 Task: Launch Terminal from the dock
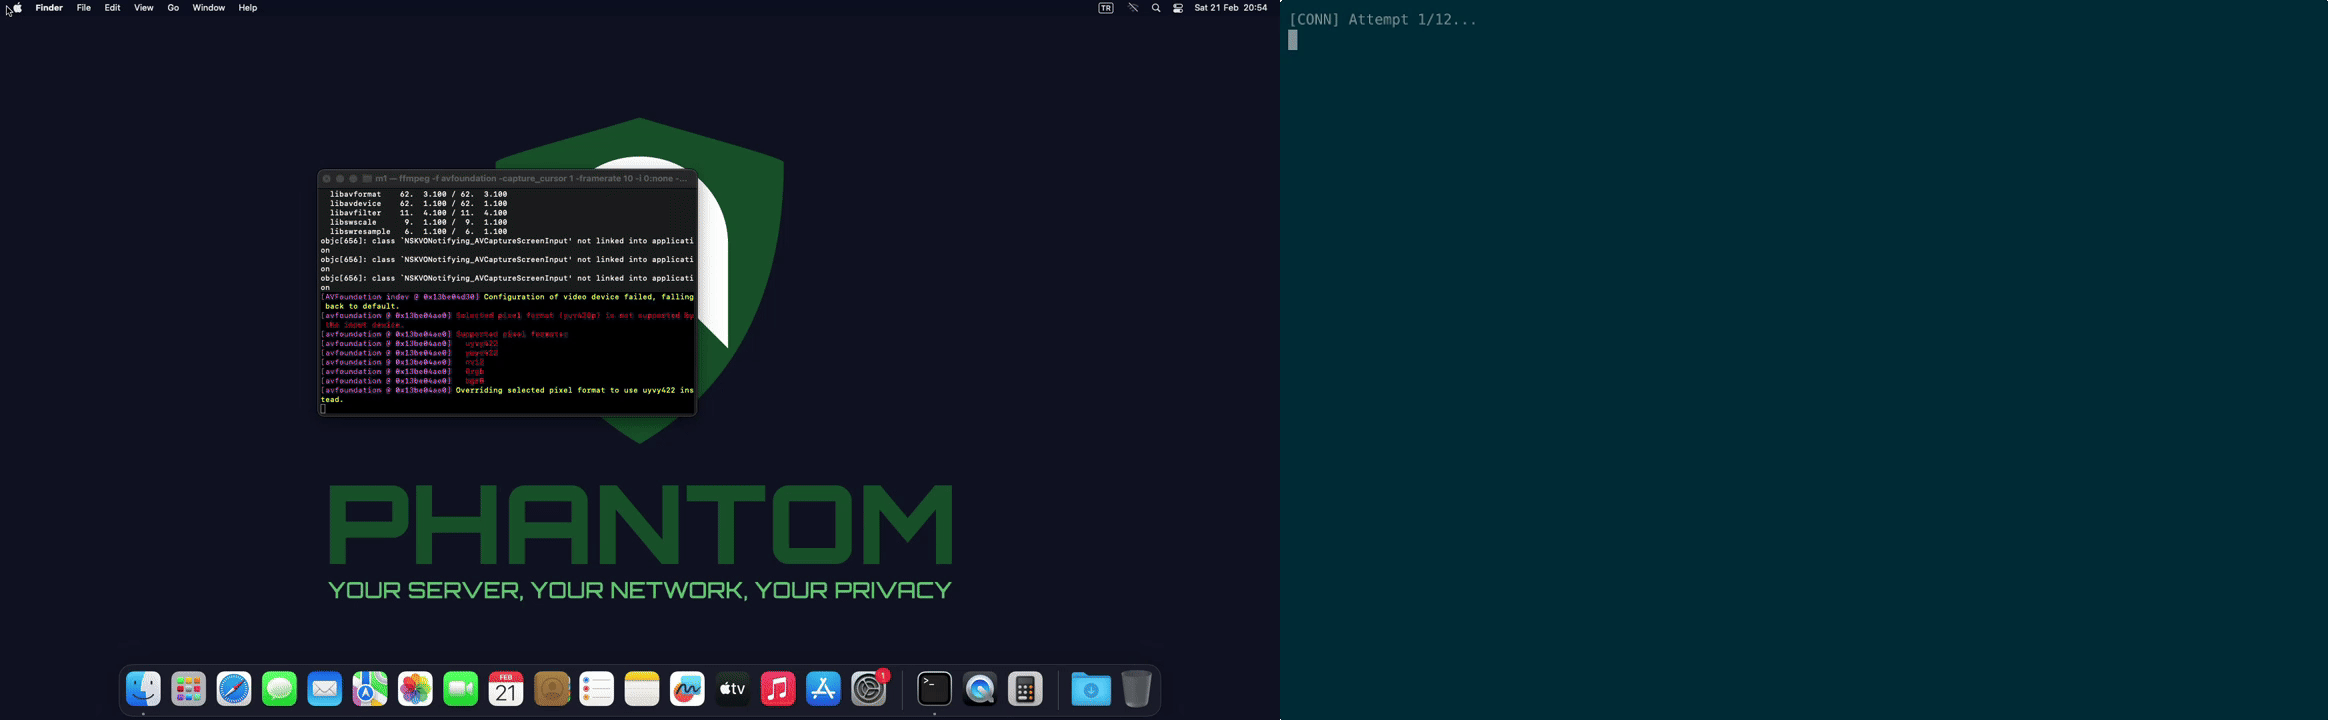(934, 689)
